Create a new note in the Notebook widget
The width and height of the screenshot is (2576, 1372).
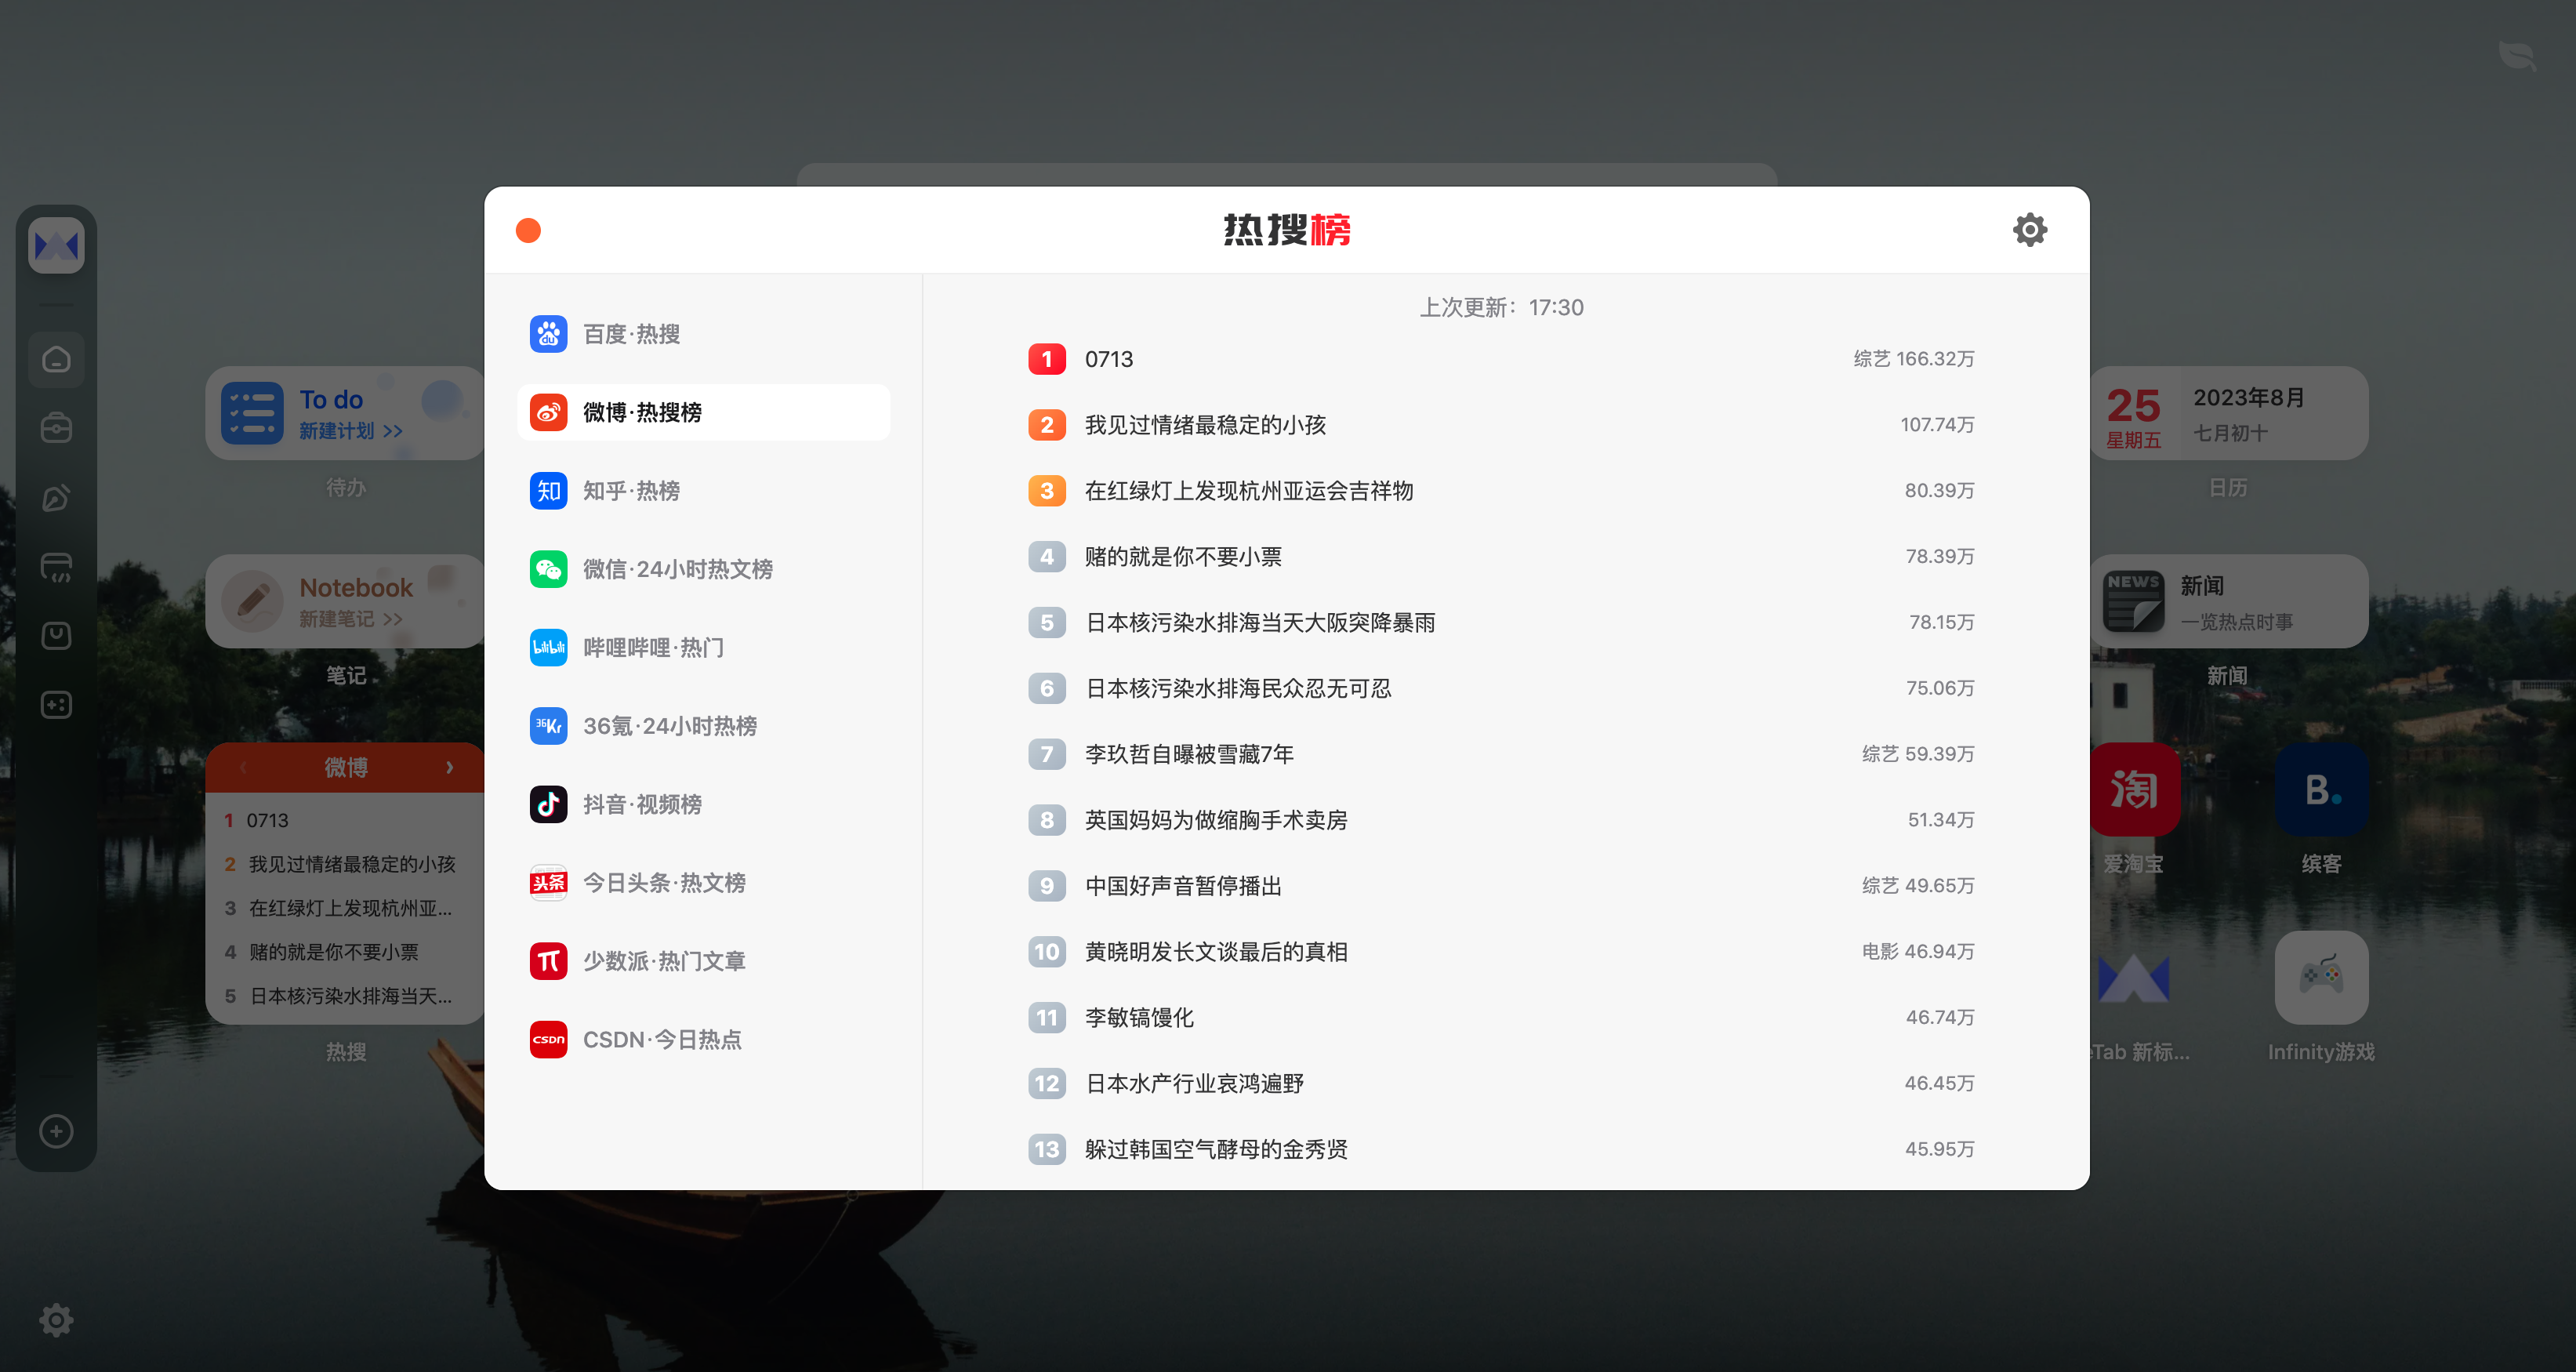pyautogui.click(x=350, y=619)
